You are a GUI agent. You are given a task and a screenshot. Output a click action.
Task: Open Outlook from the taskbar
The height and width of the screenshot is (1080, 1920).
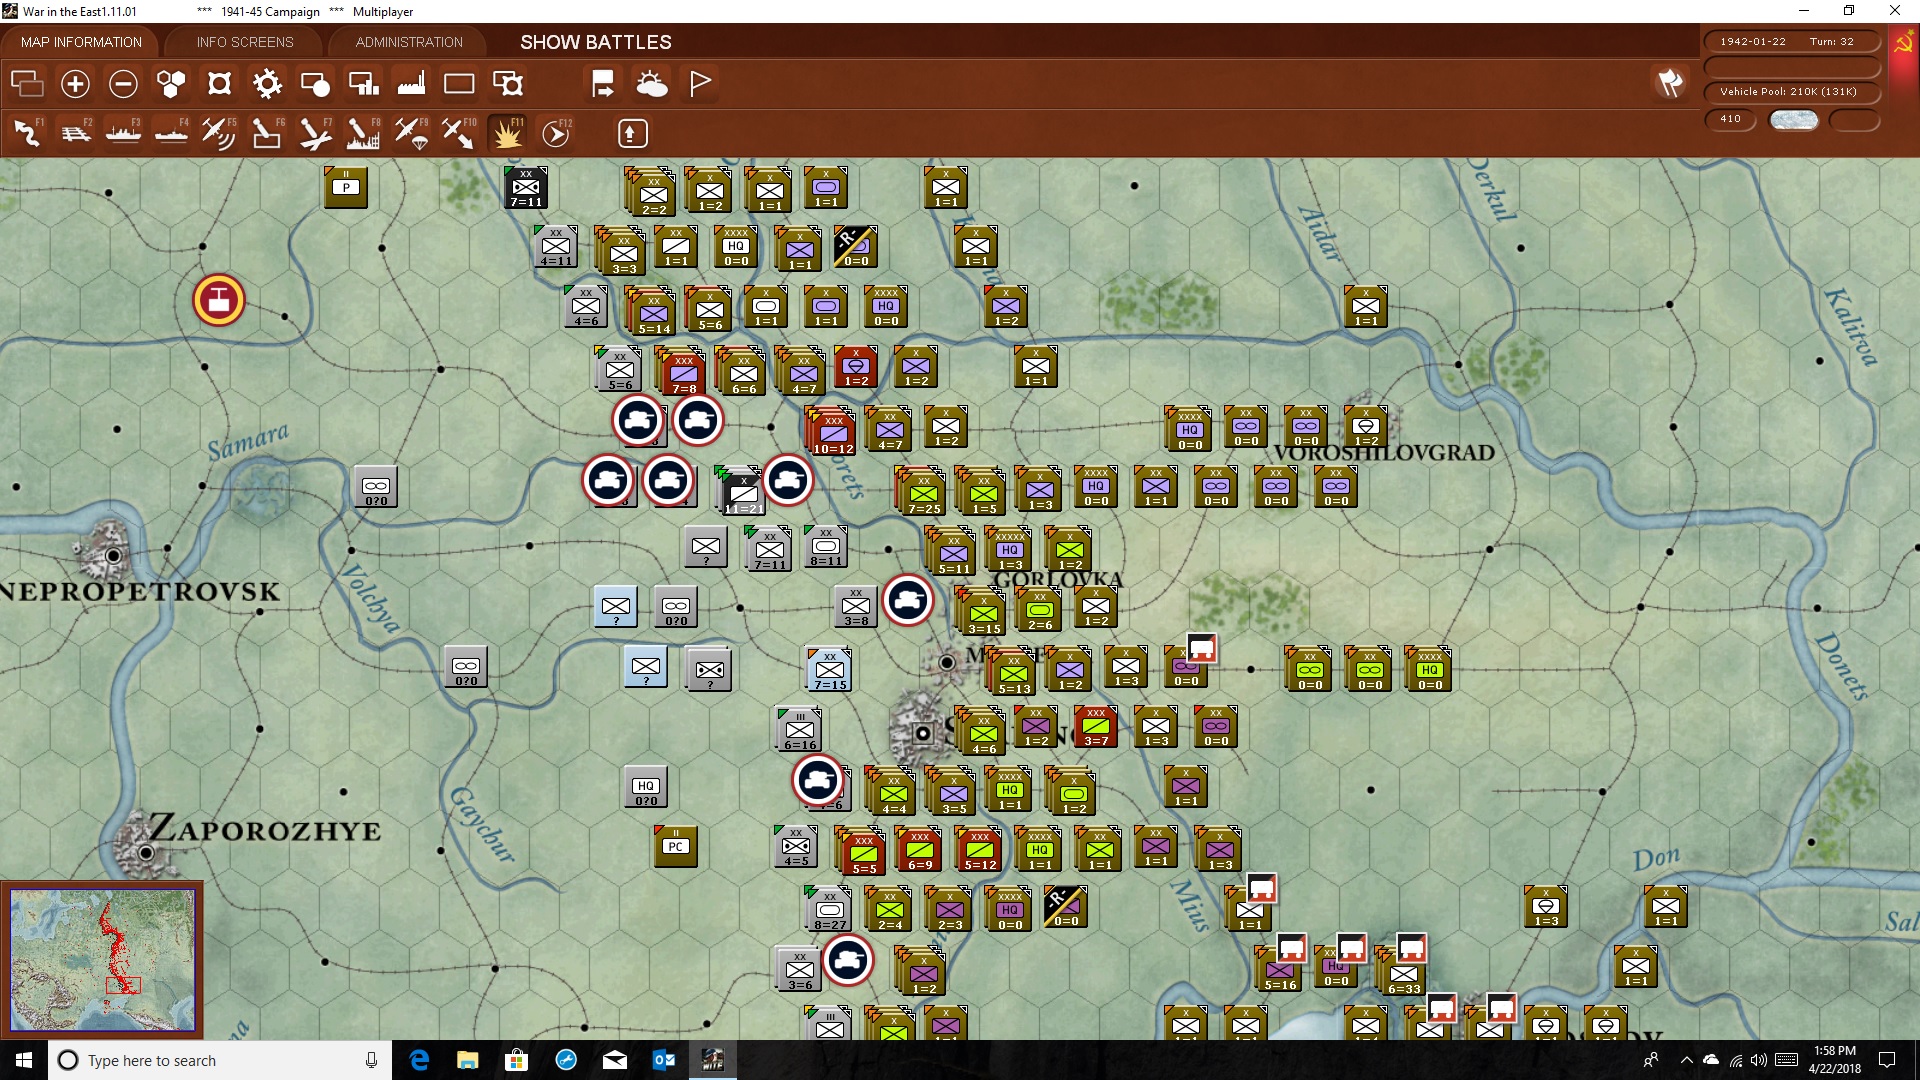tap(664, 1060)
